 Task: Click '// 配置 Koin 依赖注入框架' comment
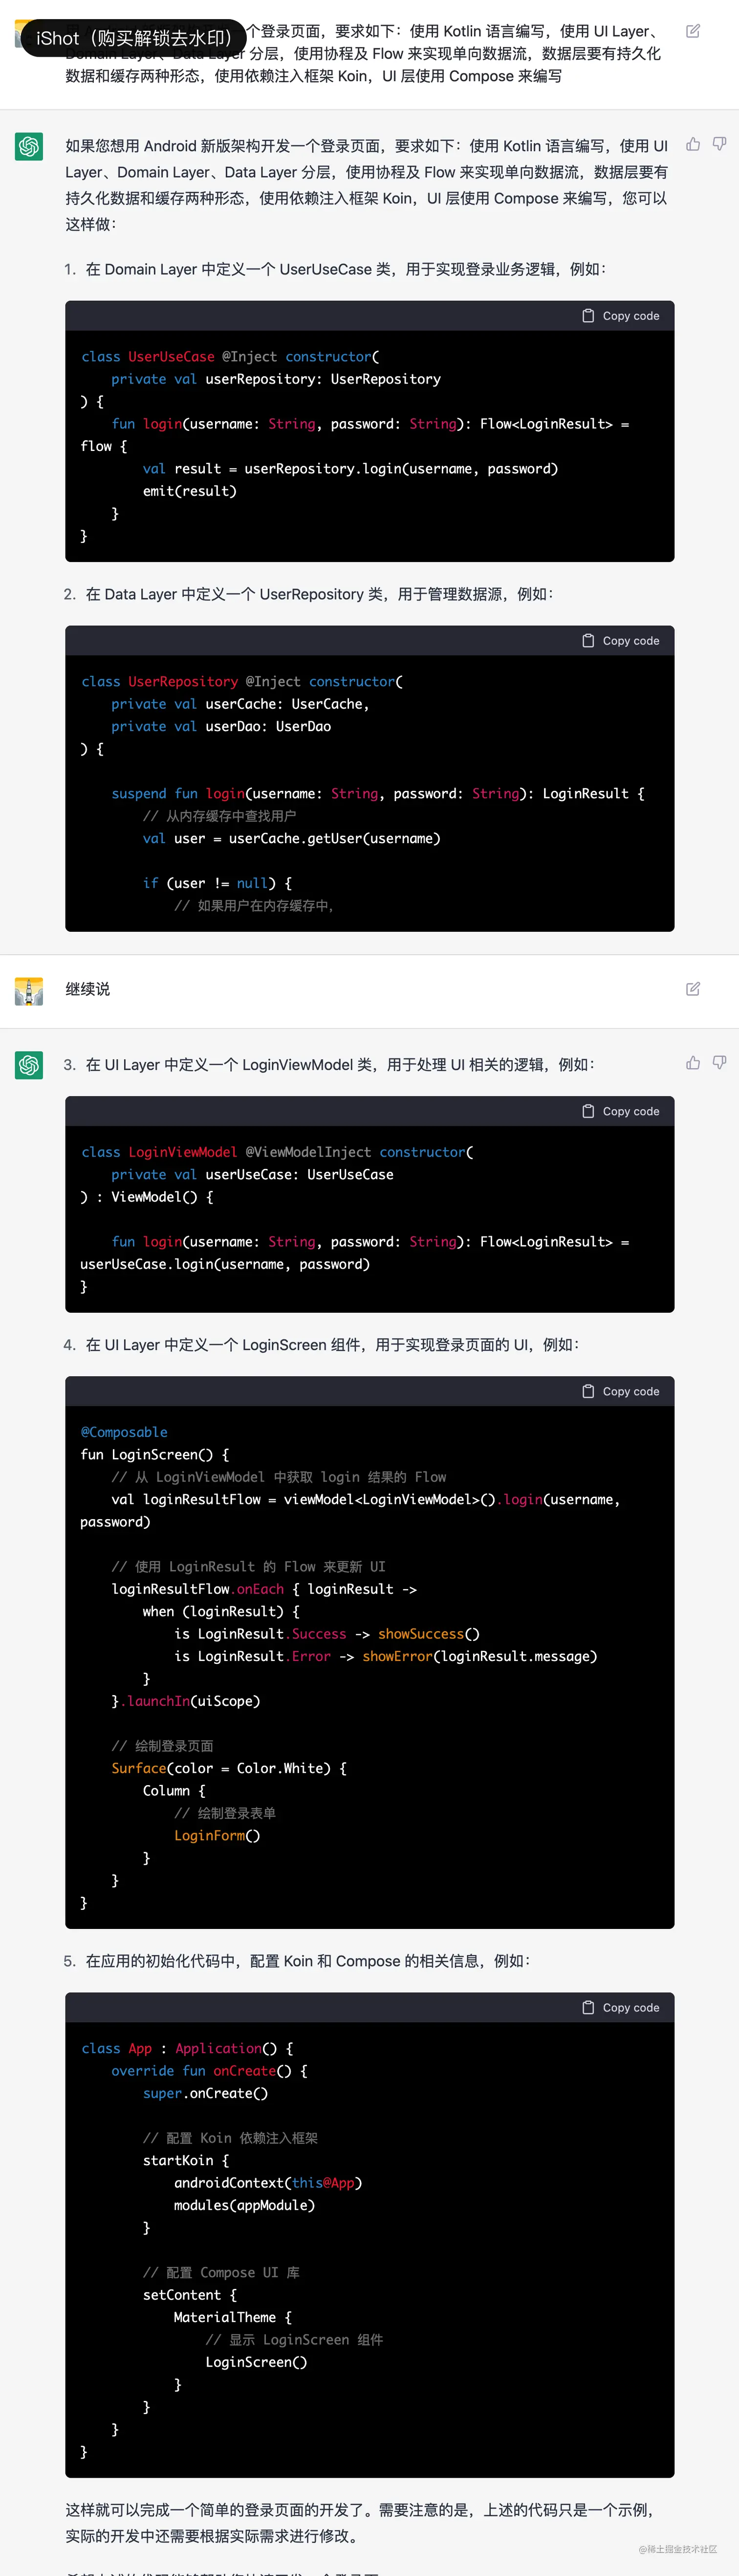pos(230,2138)
